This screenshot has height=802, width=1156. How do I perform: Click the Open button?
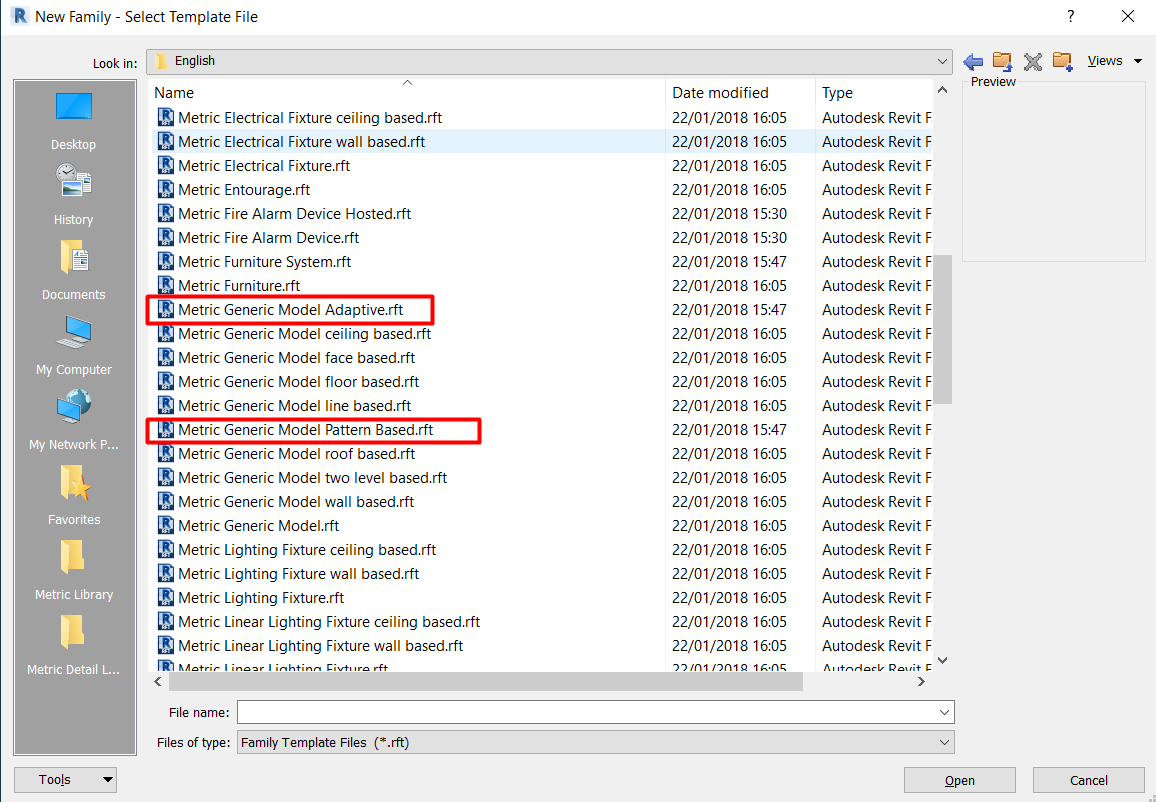[959, 780]
